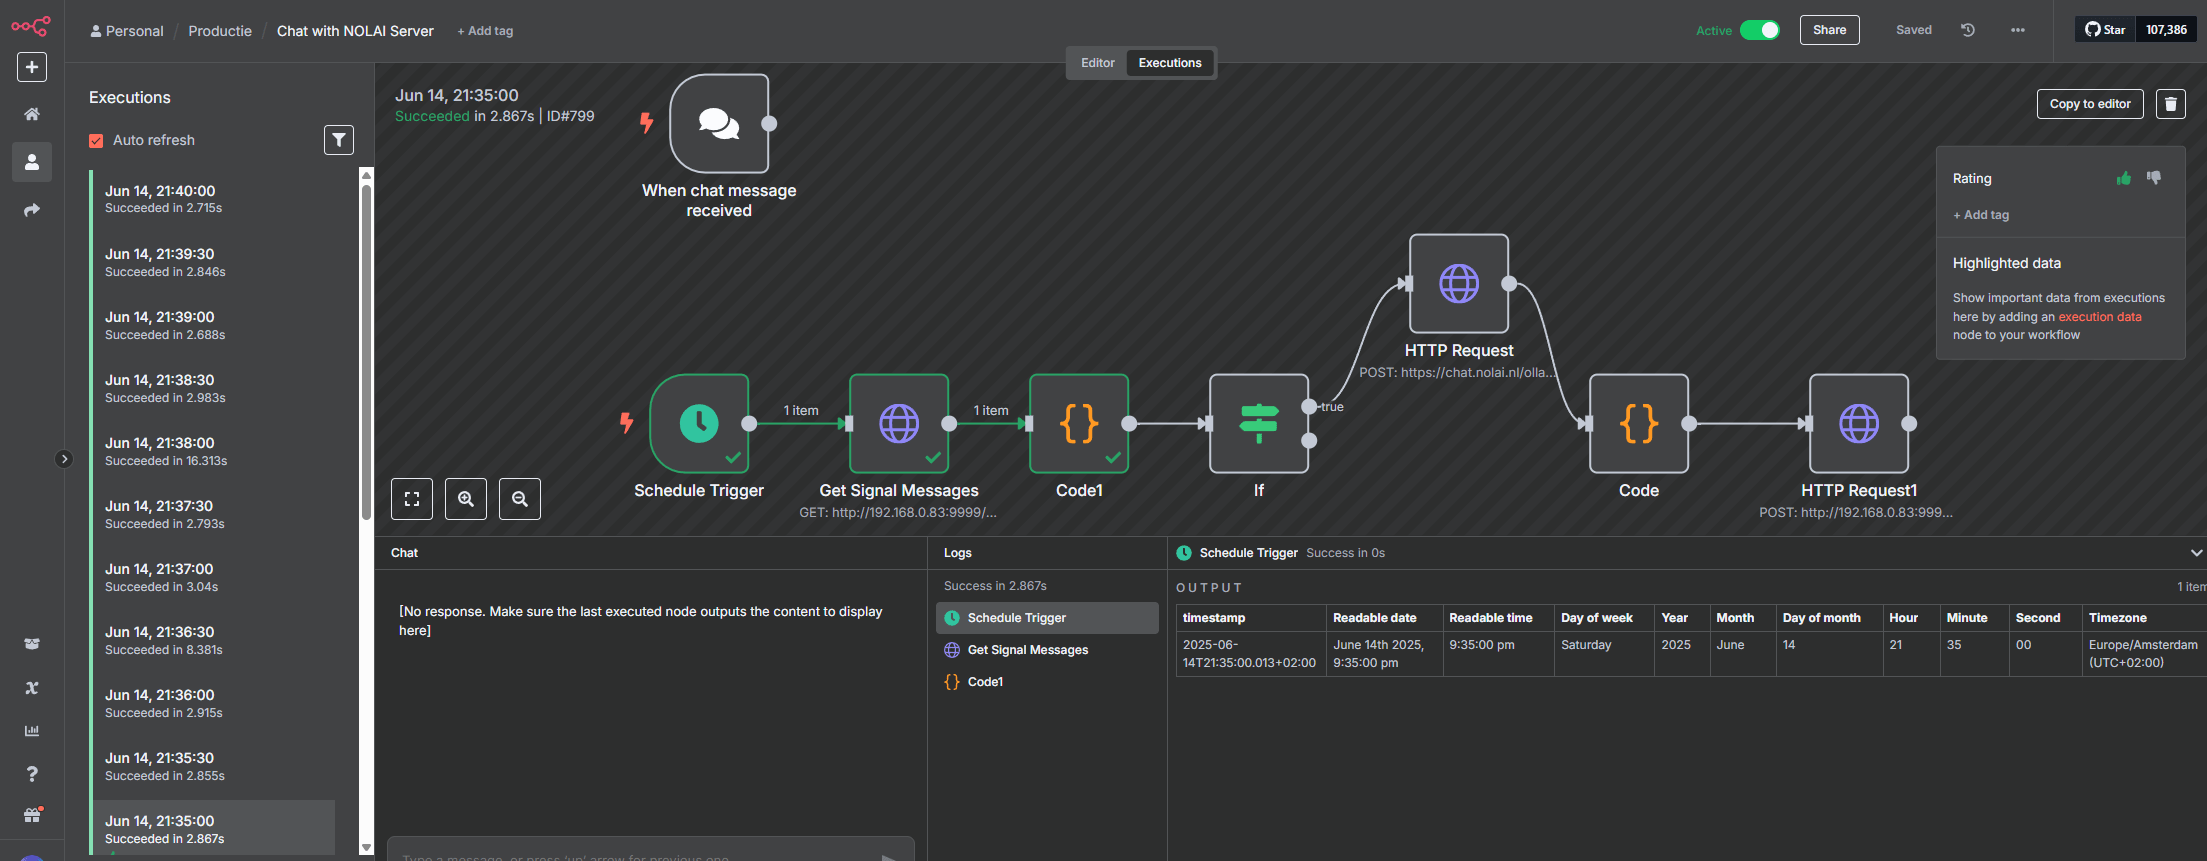Click the n8n logo icon
This screenshot has width=2207, height=861.
point(31,26)
